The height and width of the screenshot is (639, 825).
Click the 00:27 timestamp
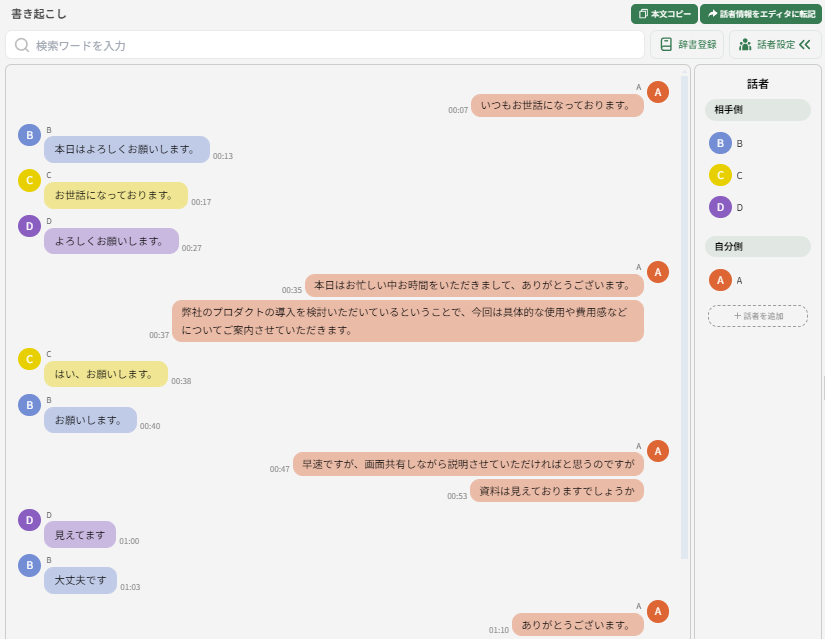coord(192,248)
